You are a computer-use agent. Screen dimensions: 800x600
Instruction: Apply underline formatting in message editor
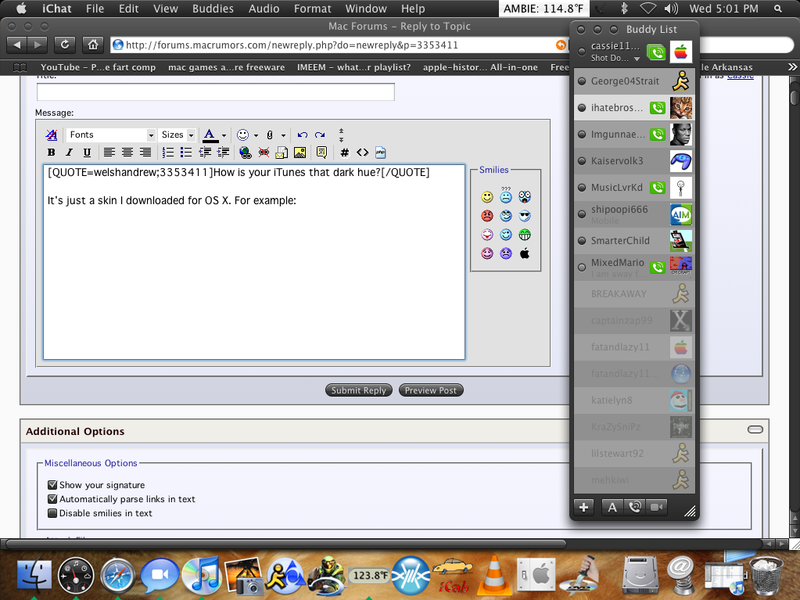click(87, 152)
